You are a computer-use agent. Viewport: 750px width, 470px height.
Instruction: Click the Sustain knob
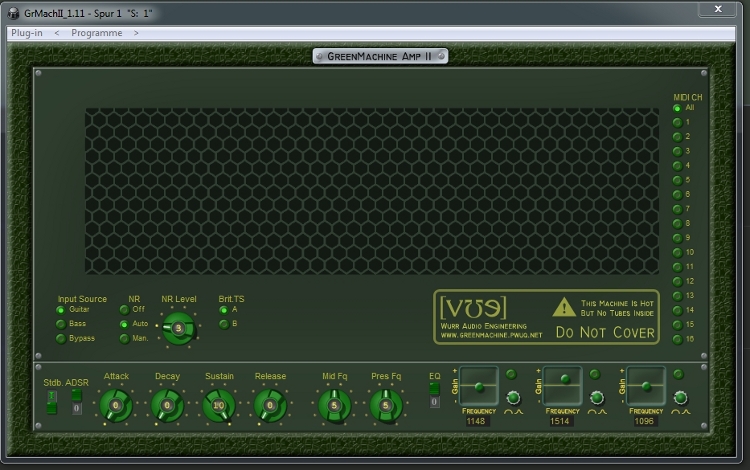218,405
